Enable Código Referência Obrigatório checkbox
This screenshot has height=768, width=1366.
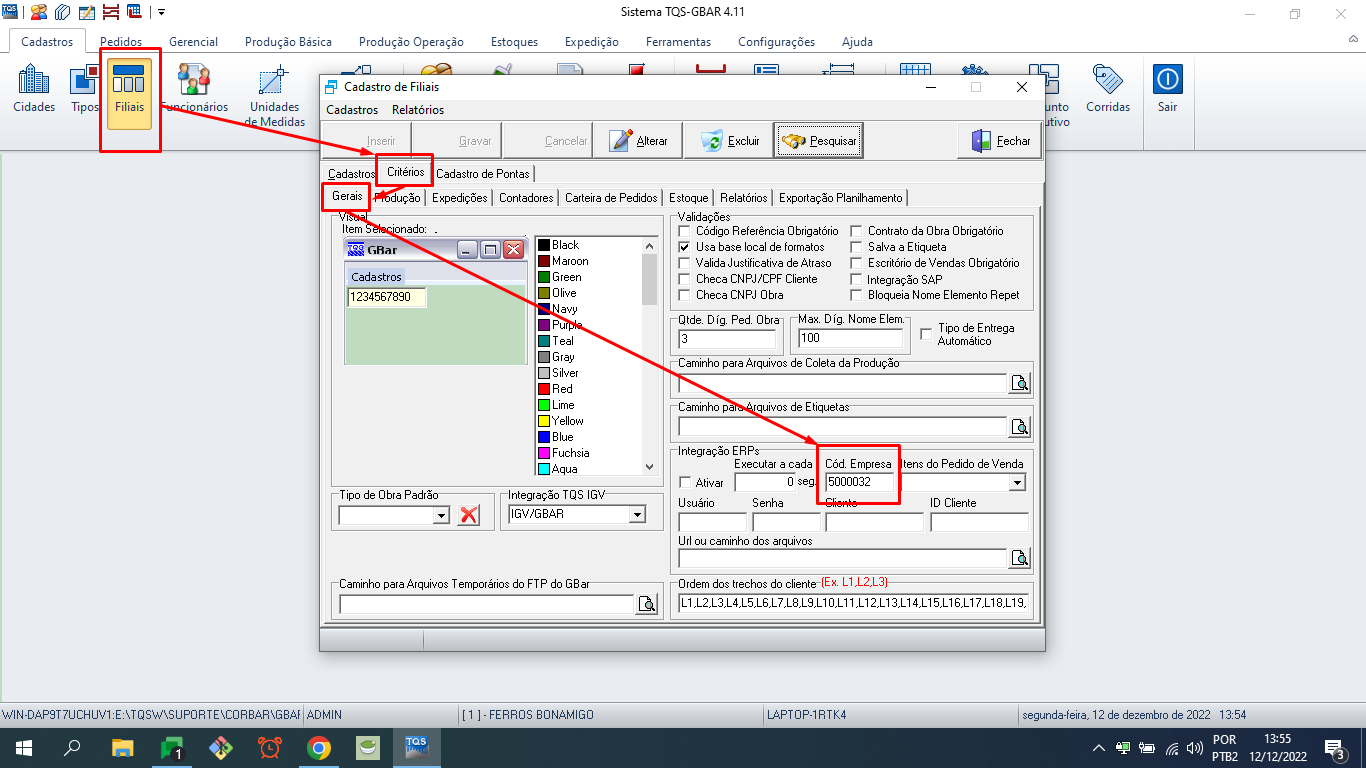tap(685, 231)
